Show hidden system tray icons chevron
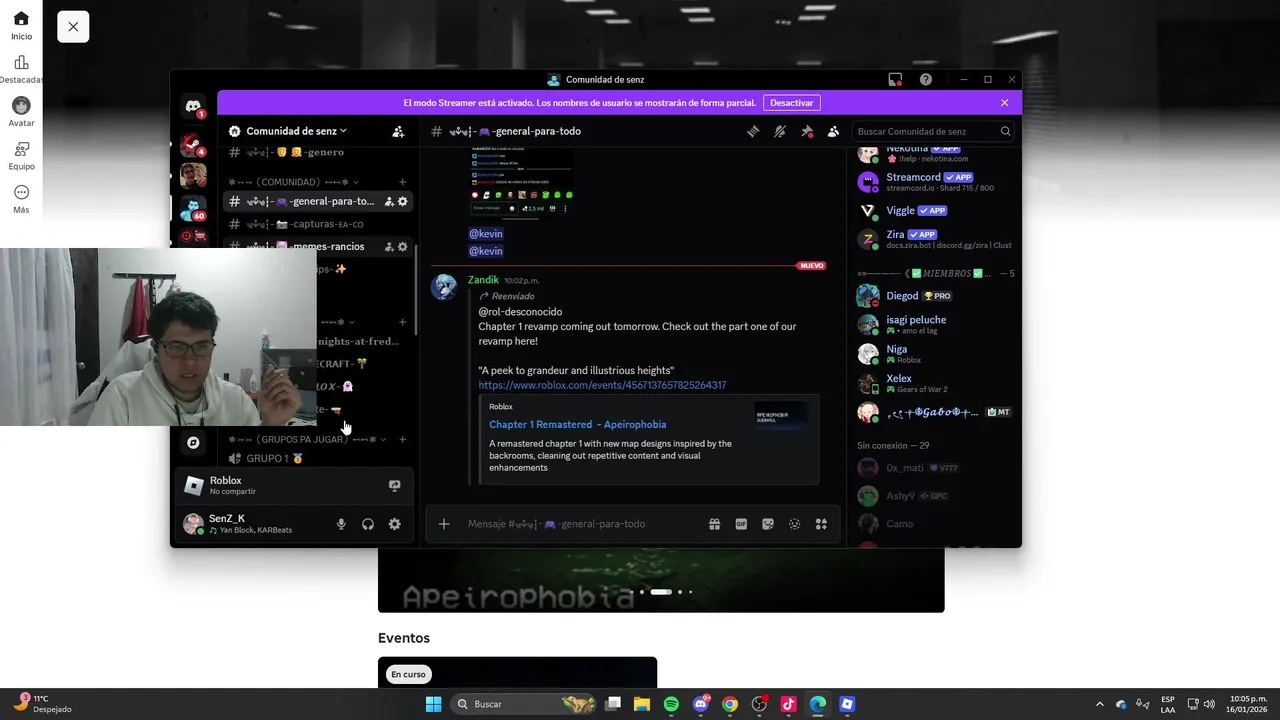The height and width of the screenshot is (720, 1280). point(1100,704)
